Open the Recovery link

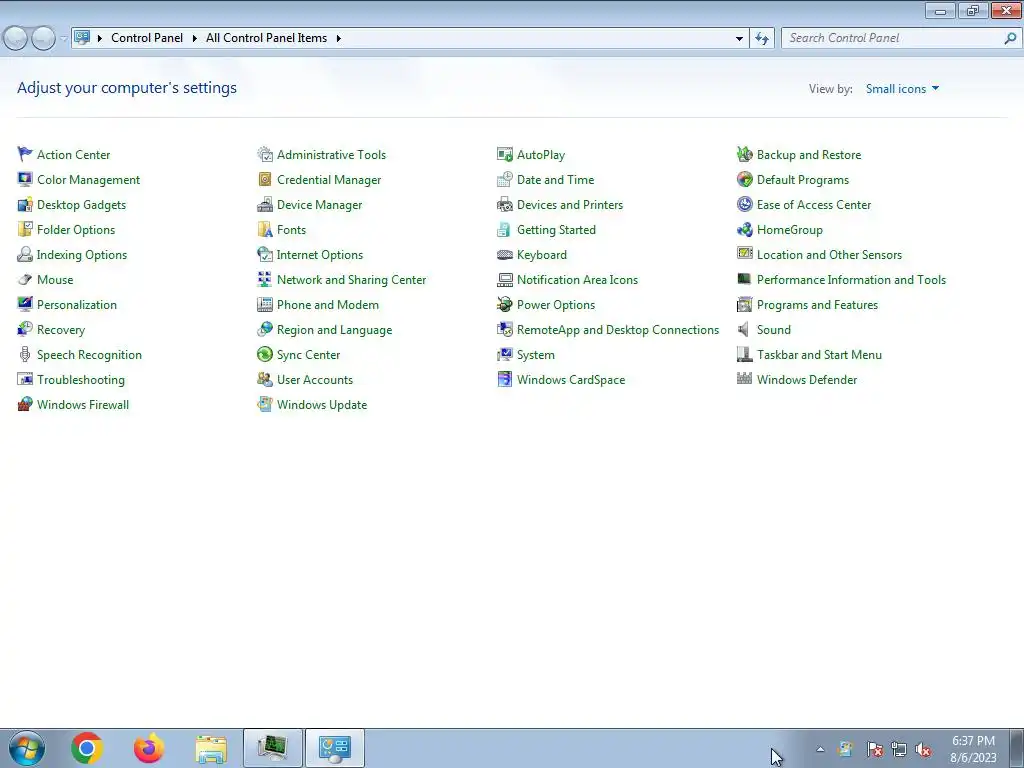click(x=61, y=330)
